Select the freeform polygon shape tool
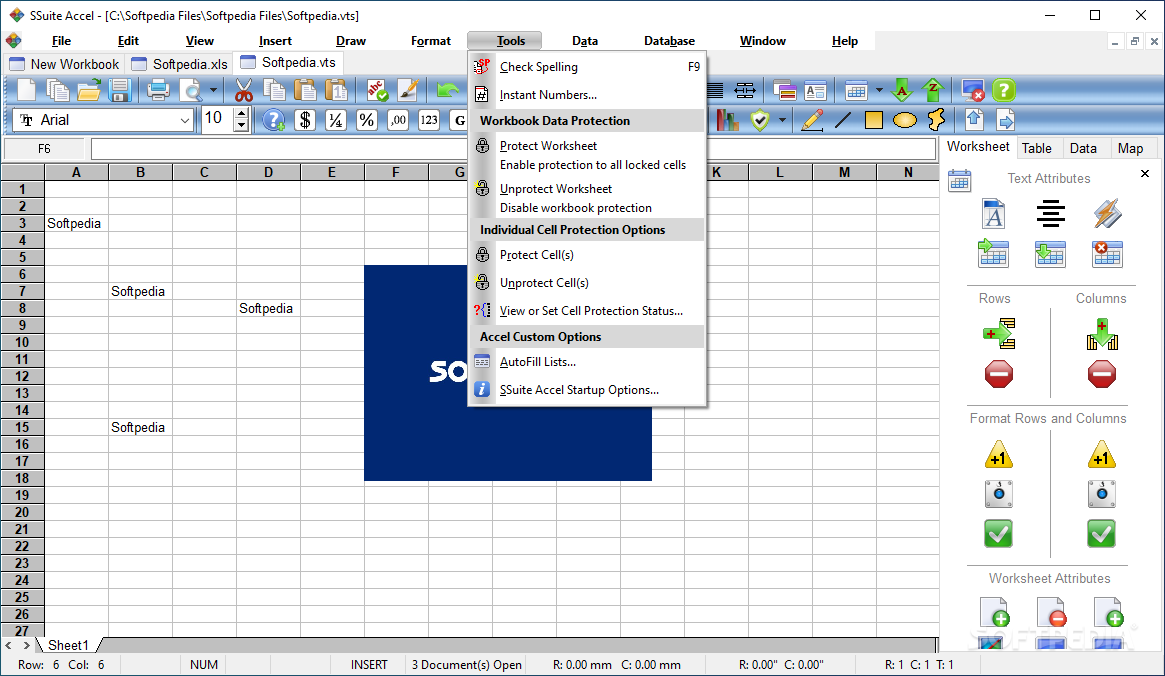This screenshot has height=676, width=1165. click(937, 120)
